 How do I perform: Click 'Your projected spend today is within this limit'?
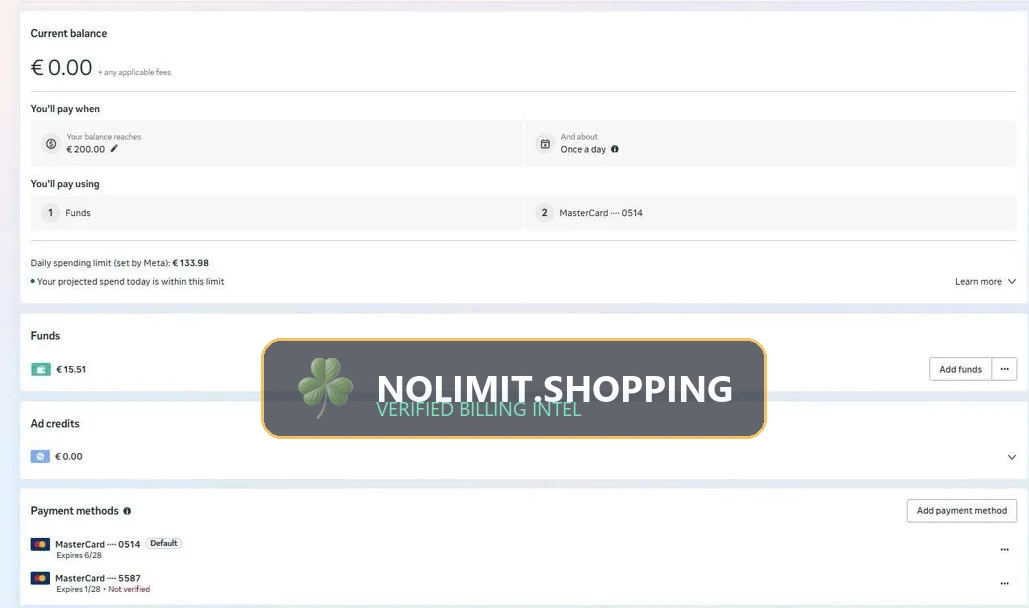pyautogui.click(x=131, y=282)
